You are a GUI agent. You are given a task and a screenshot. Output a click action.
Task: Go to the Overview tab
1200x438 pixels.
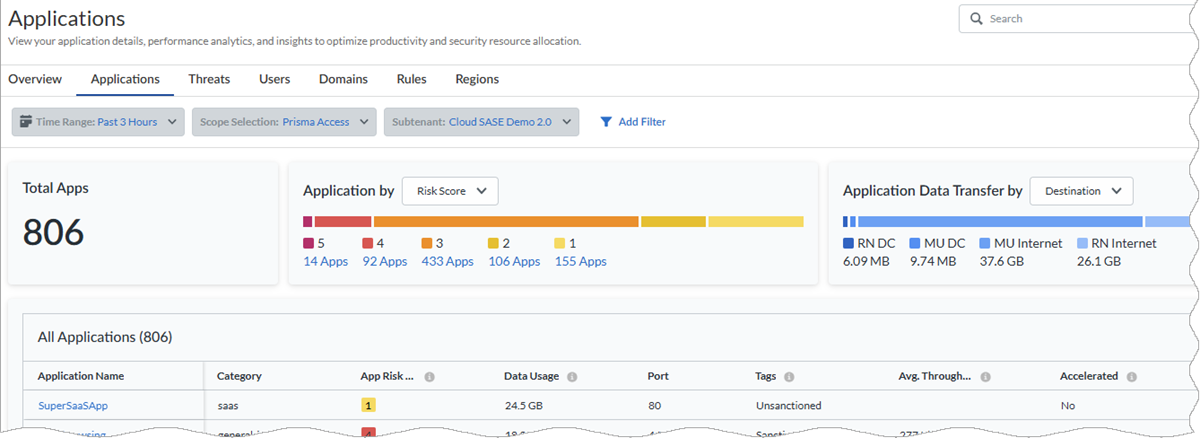pos(35,79)
